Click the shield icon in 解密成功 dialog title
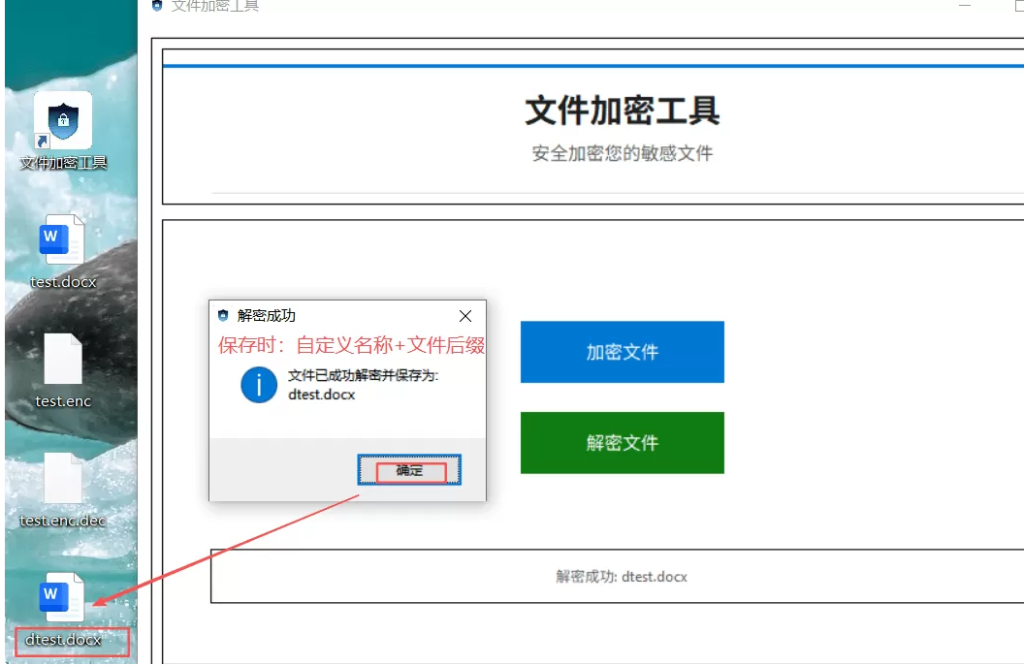1024x665 pixels. pyautogui.click(x=223, y=316)
